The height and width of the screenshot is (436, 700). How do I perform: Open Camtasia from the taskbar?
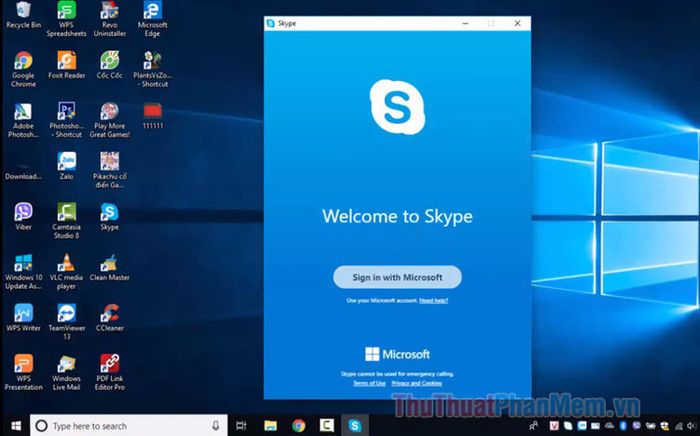[x=327, y=426]
